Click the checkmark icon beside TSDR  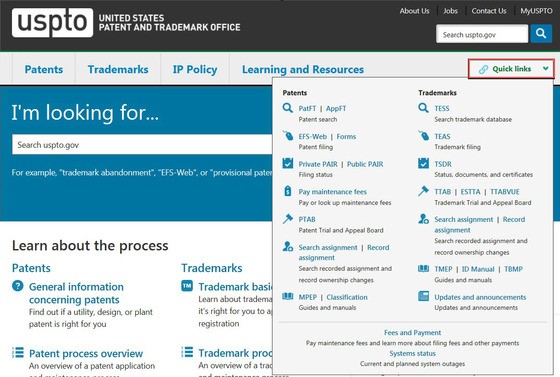423,163
